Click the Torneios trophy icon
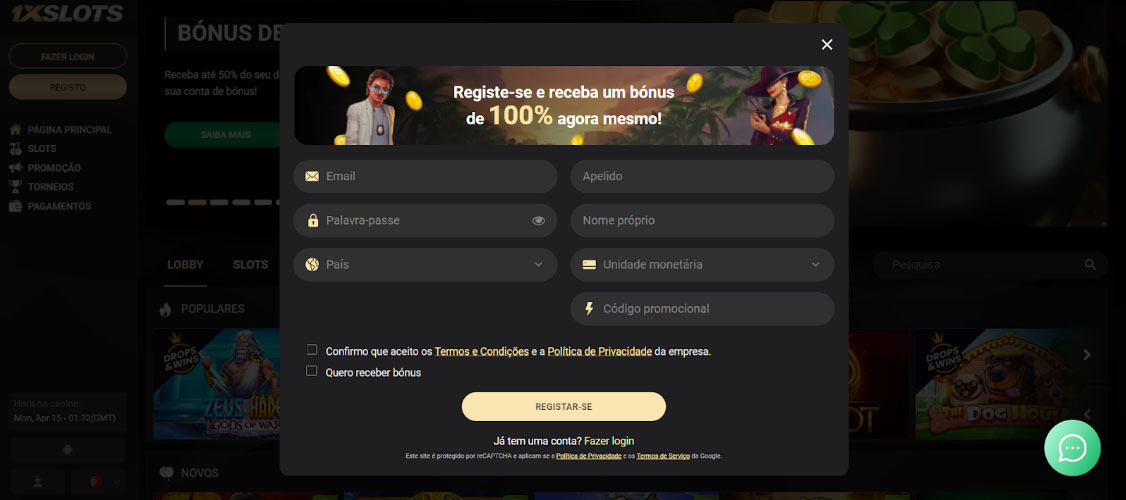 point(16,187)
